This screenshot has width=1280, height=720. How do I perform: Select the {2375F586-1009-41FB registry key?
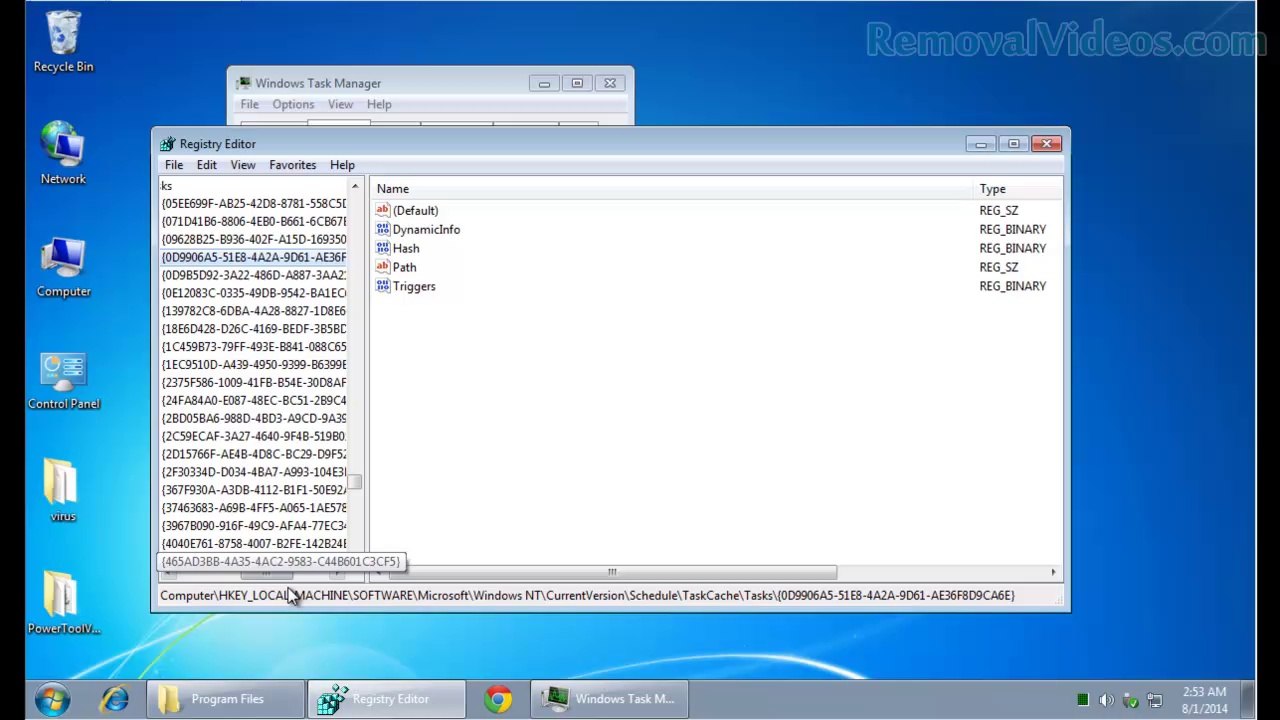[x=254, y=382]
